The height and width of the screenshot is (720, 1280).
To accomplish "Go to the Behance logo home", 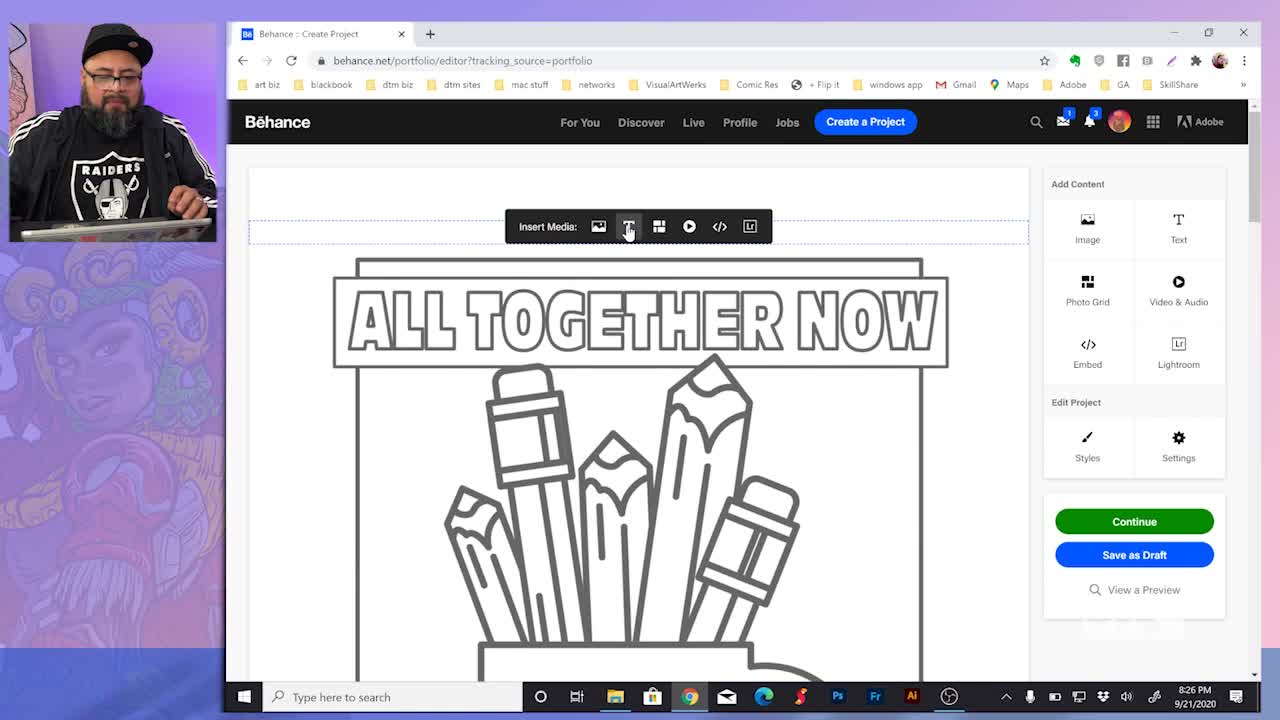I will (x=278, y=122).
